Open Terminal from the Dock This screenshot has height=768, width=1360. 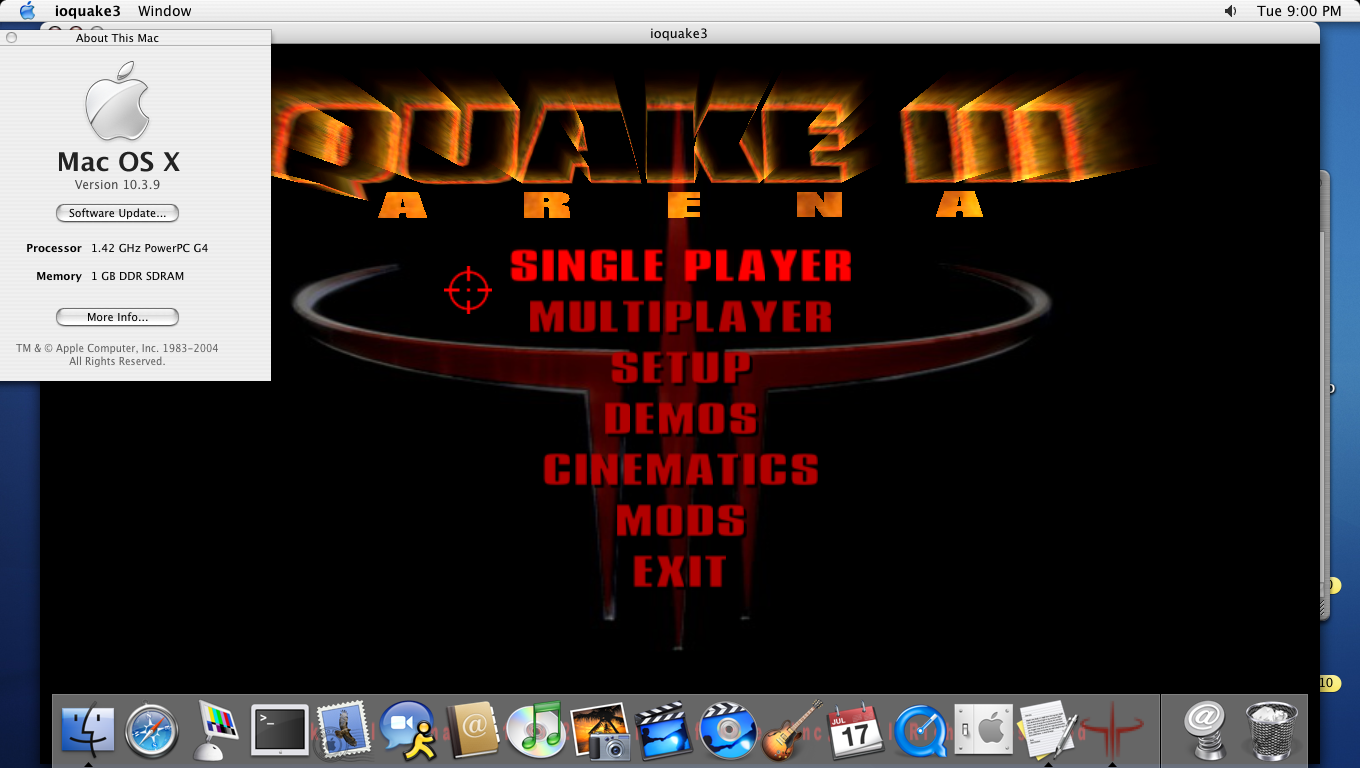tap(279, 730)
